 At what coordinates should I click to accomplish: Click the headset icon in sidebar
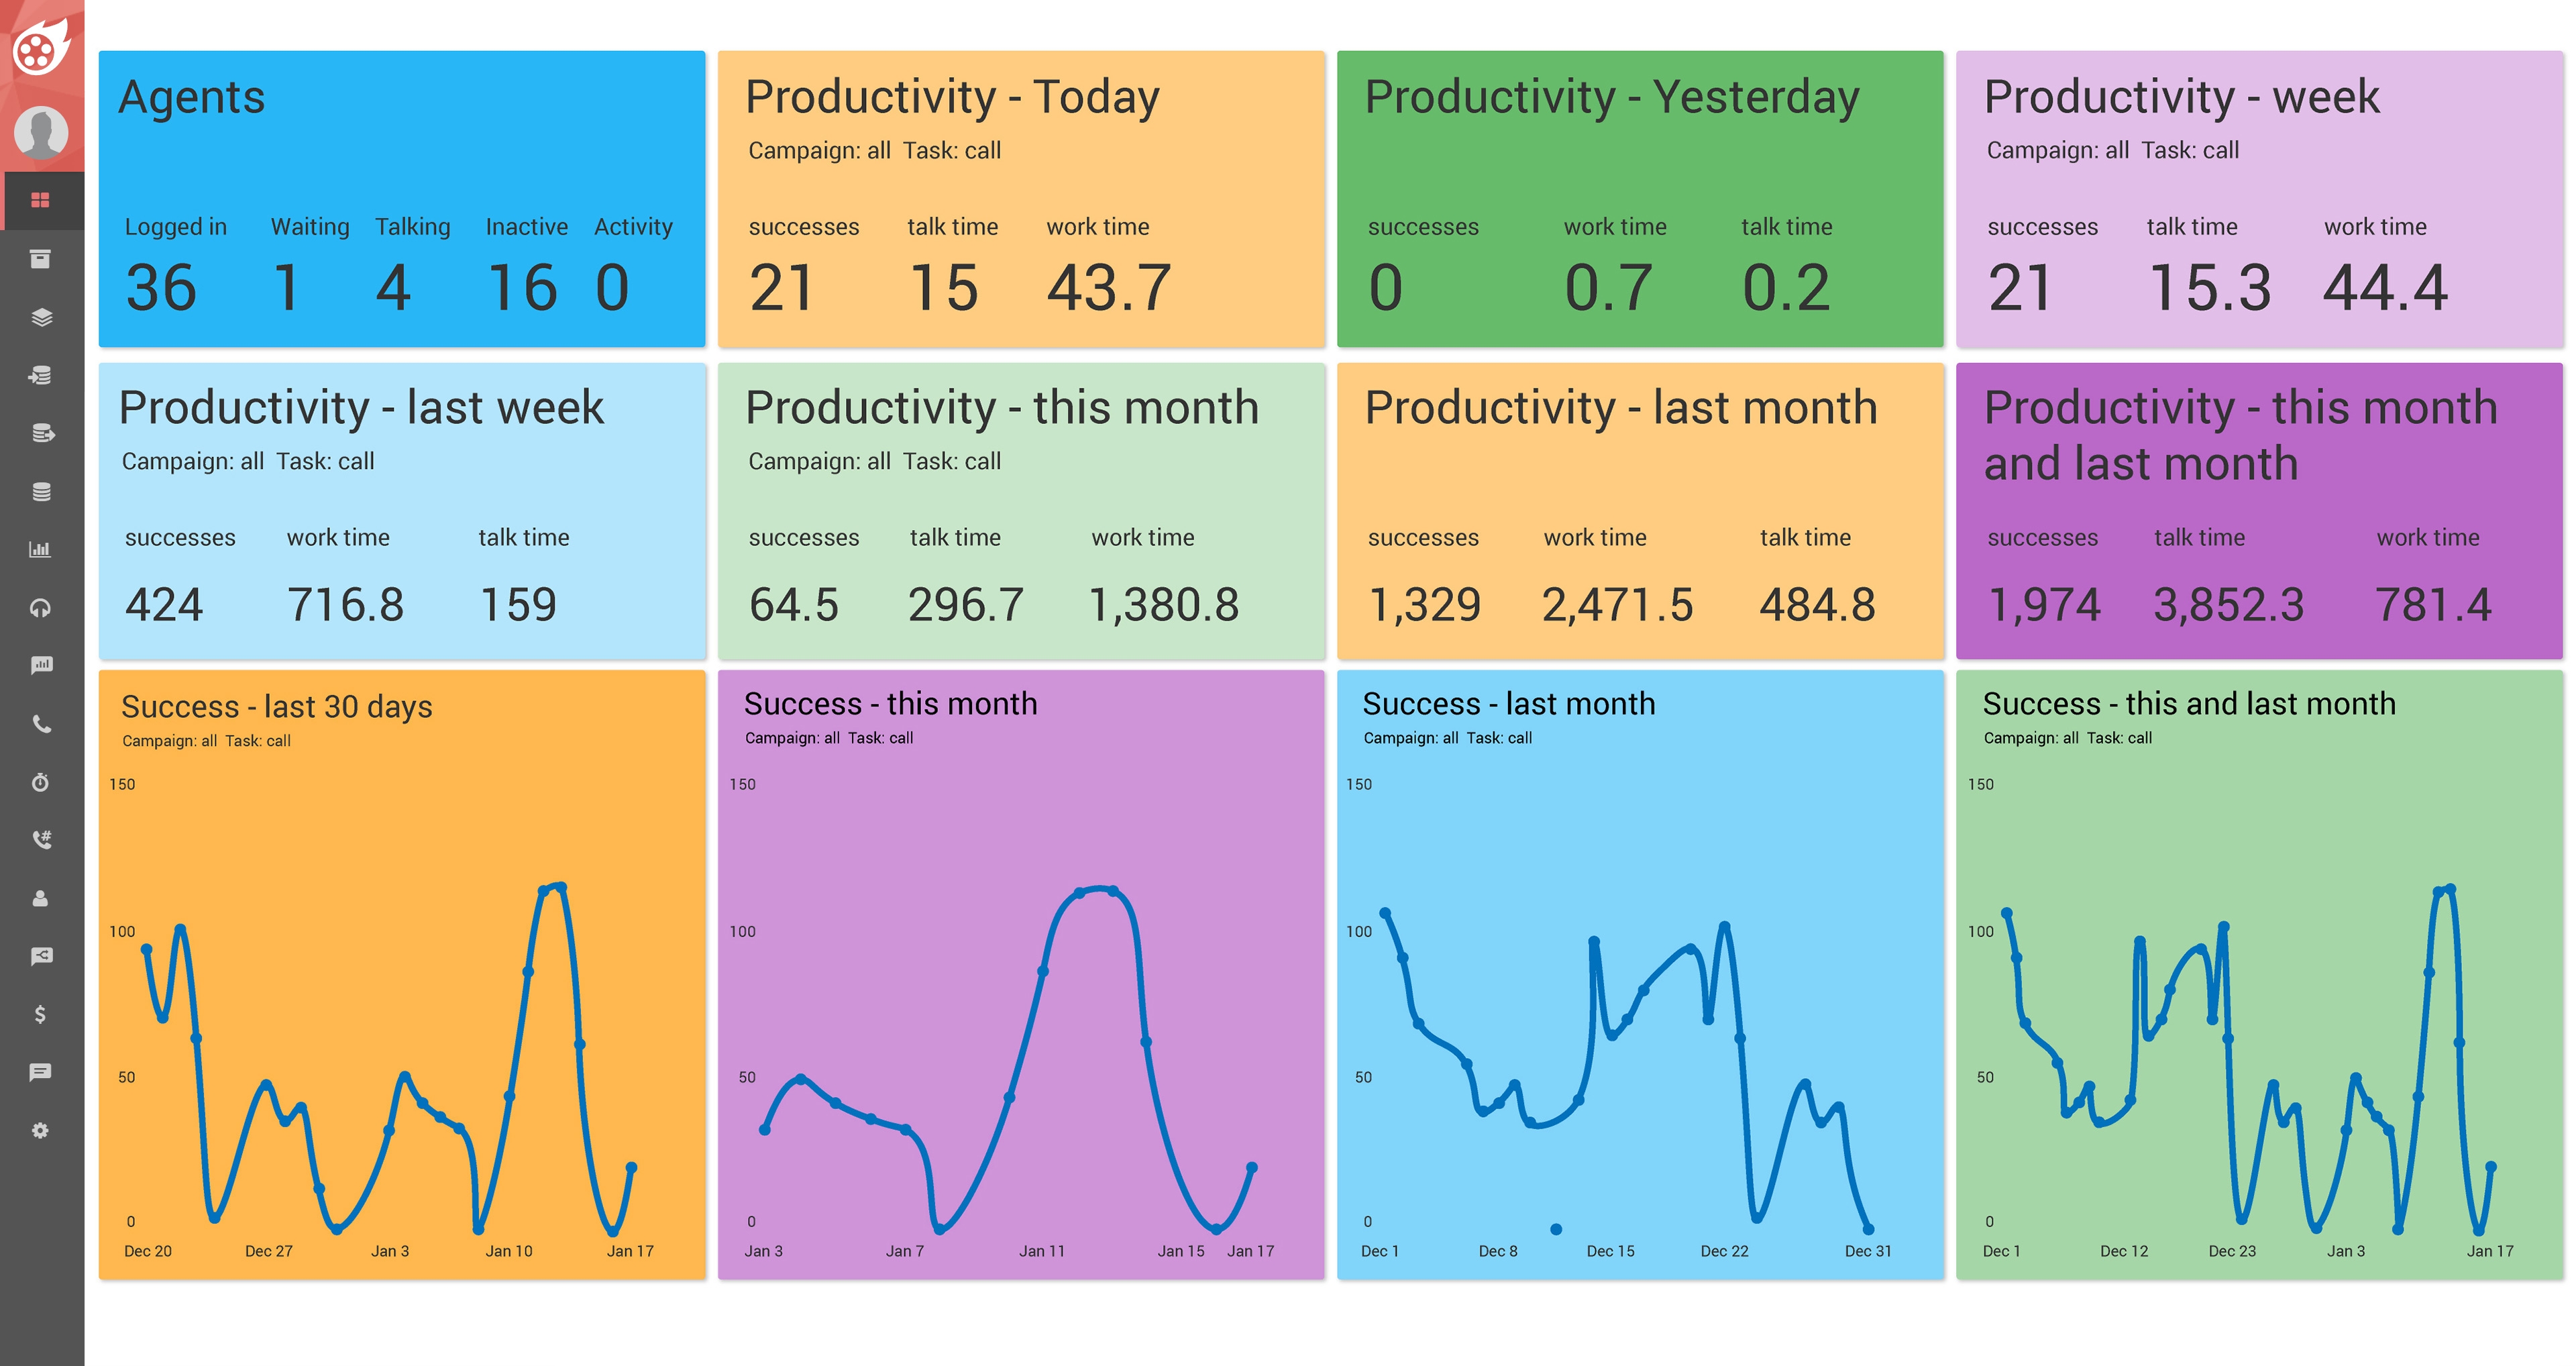pyautogui.click(x=41, y=607)
